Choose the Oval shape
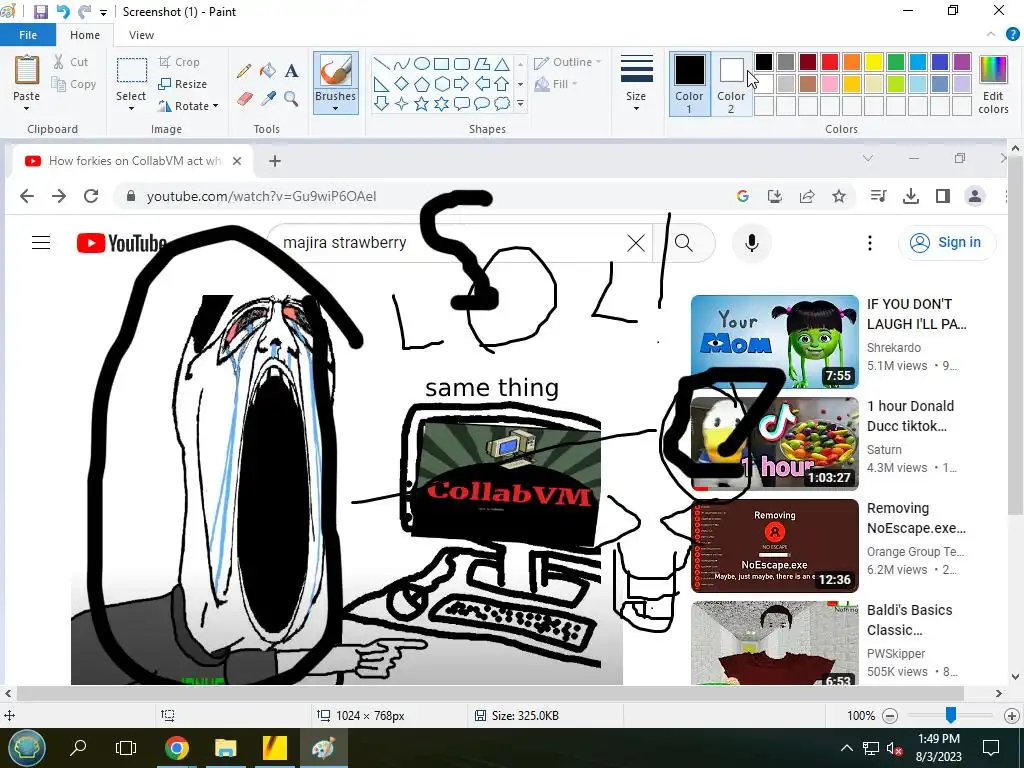Image resolution: width=1024 pixels, height=768 pixels. point(422,64)
